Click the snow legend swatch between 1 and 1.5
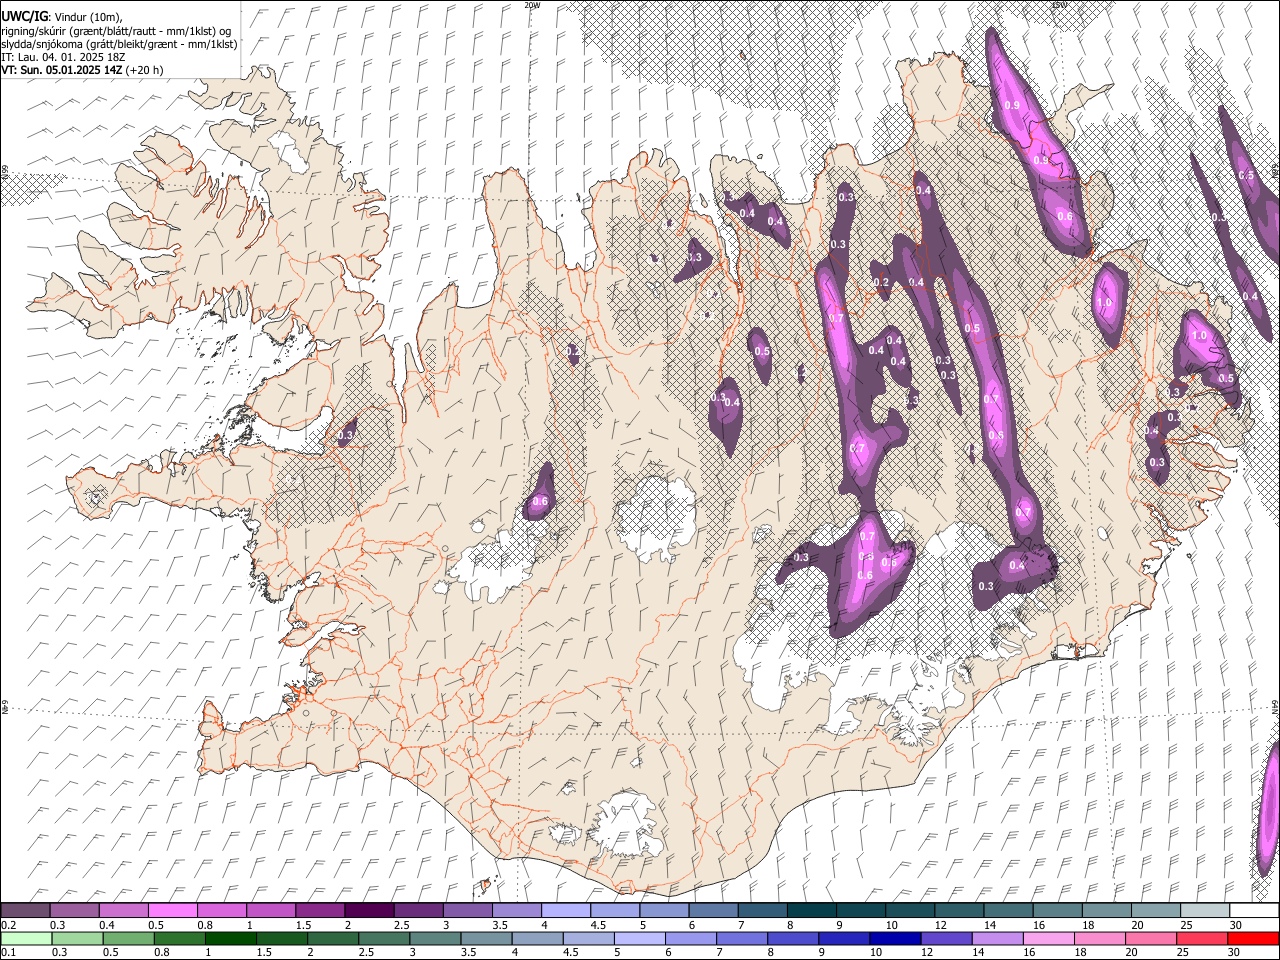The image size is (1280, 960). [271, 911]
